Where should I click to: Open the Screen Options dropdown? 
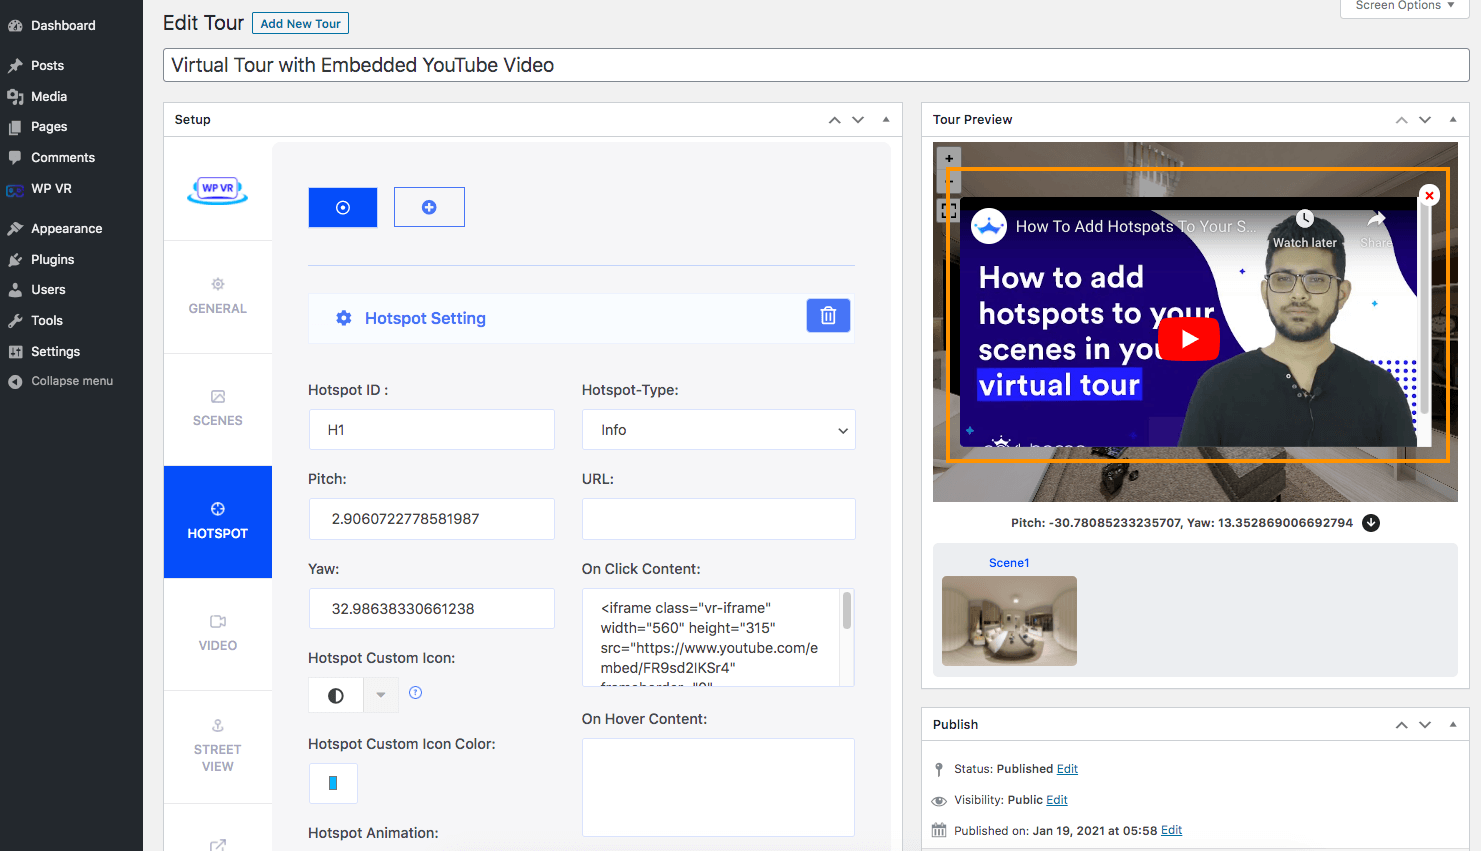tap(1405, 6)
